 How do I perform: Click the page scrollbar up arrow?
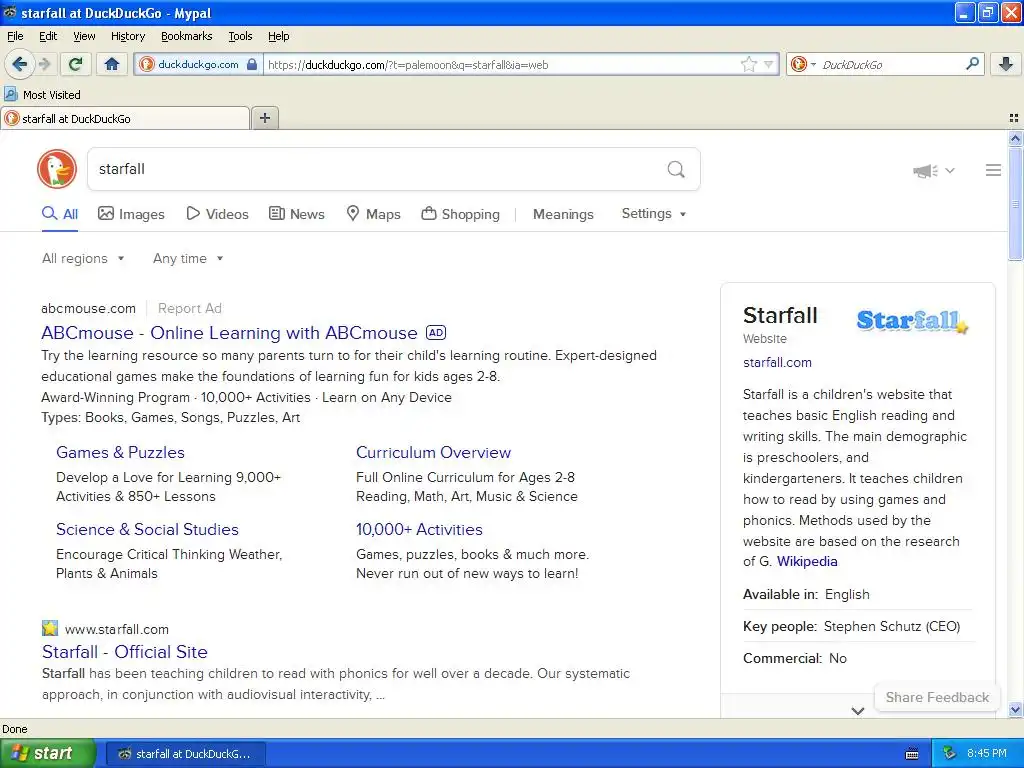(1015, 138)
